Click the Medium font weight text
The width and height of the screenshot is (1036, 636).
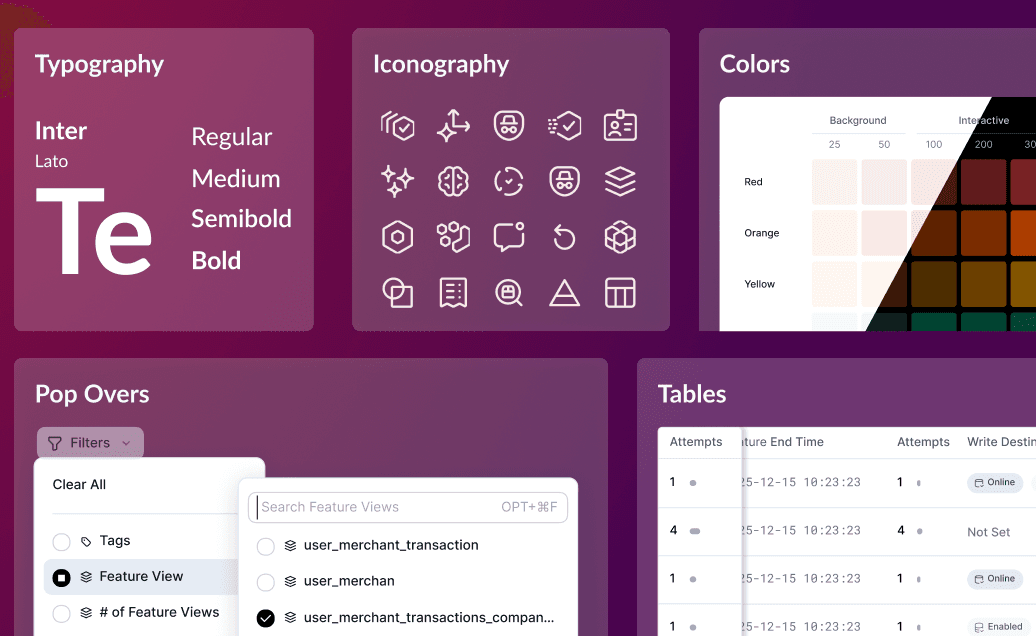click(x=236, y=178)
